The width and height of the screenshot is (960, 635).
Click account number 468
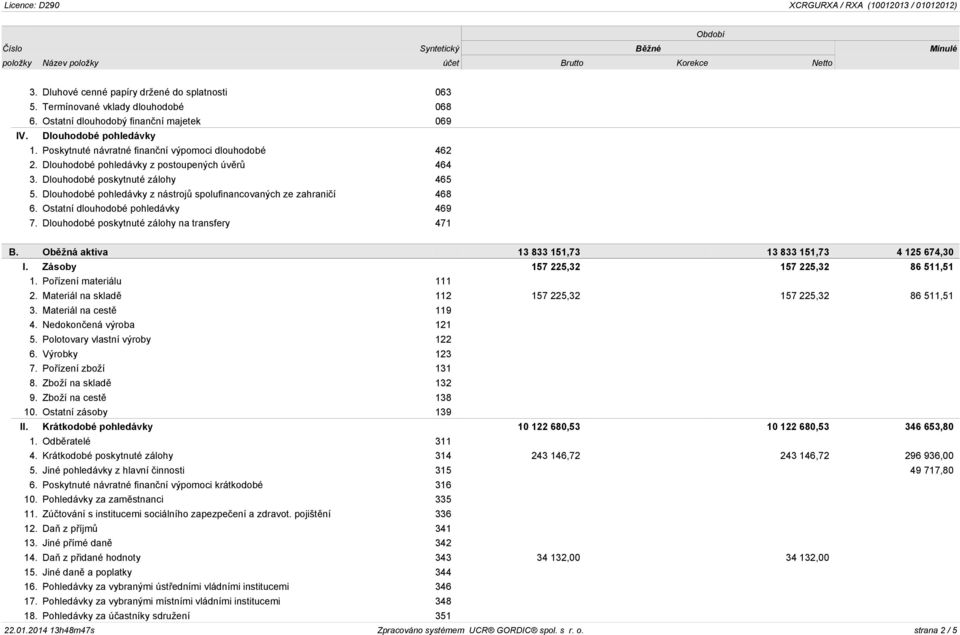point(443,194)
